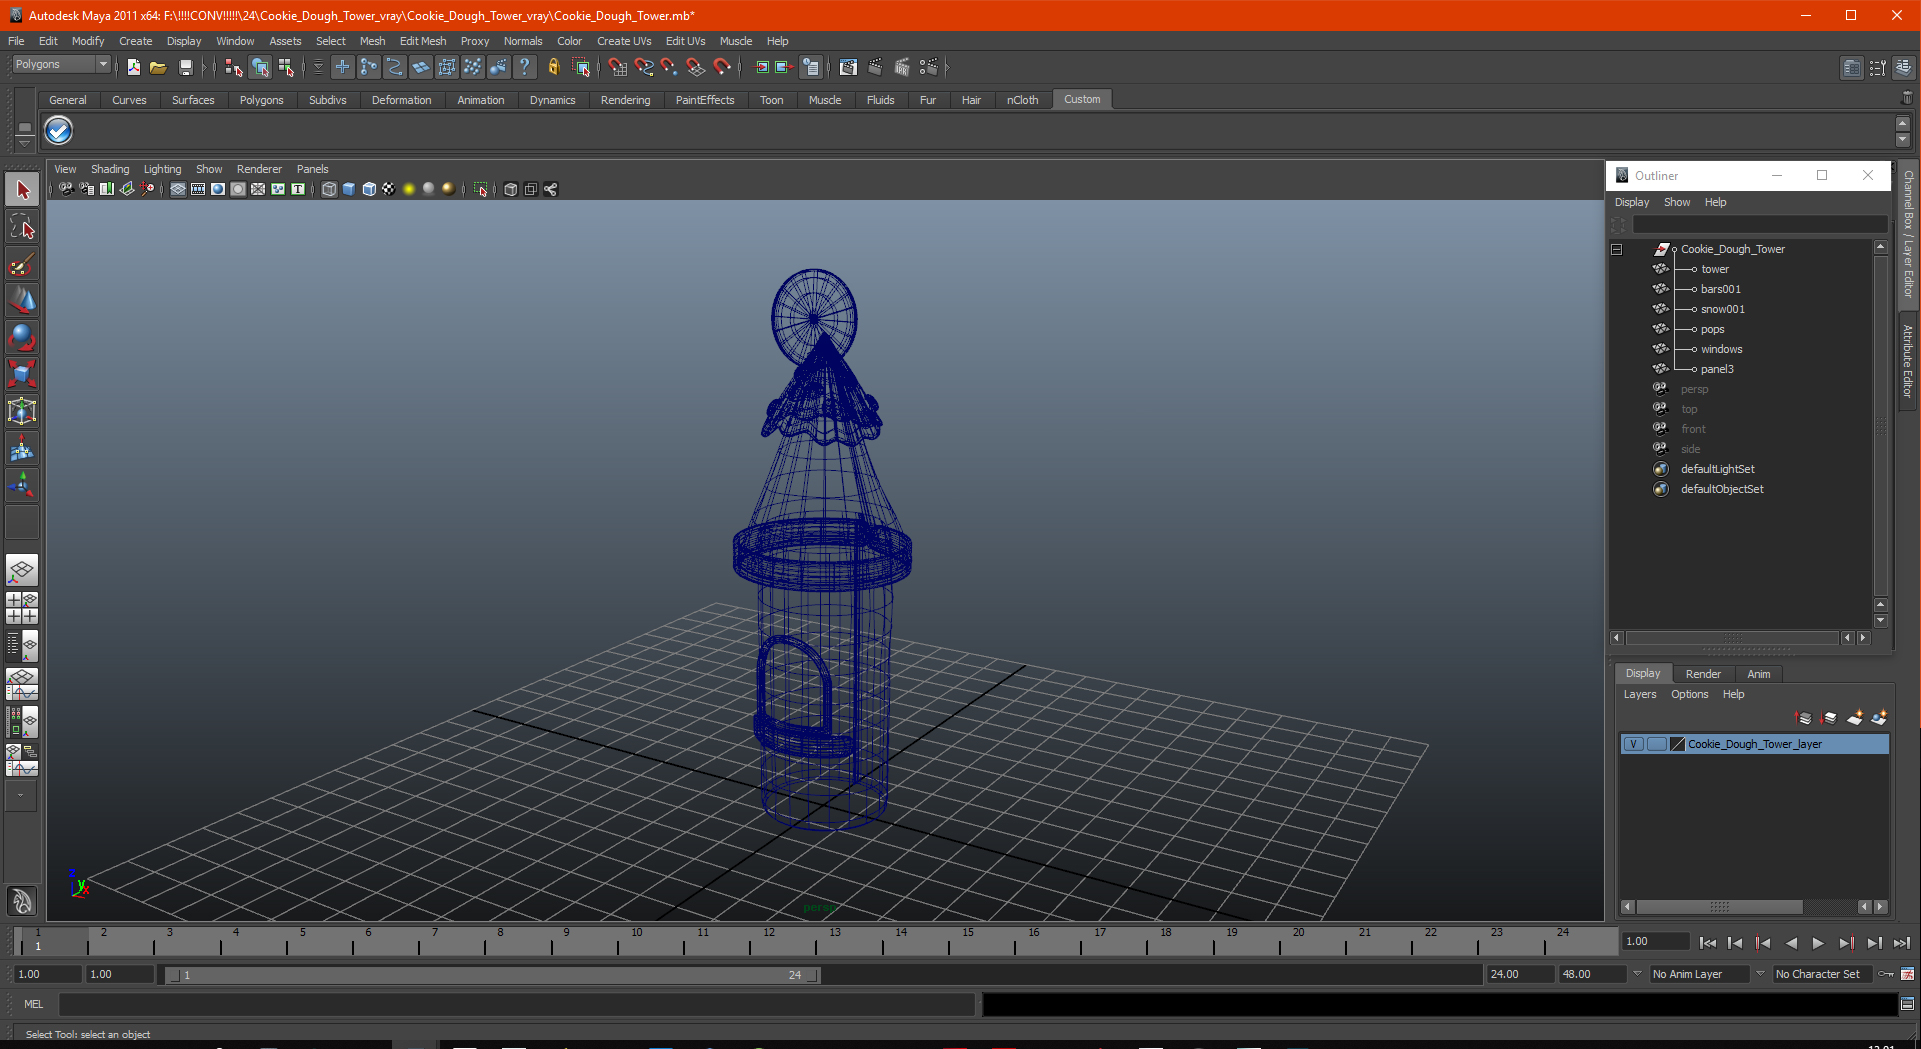
Task: Switch to the Rendering shelf tab
Action: tap(625, 100)
